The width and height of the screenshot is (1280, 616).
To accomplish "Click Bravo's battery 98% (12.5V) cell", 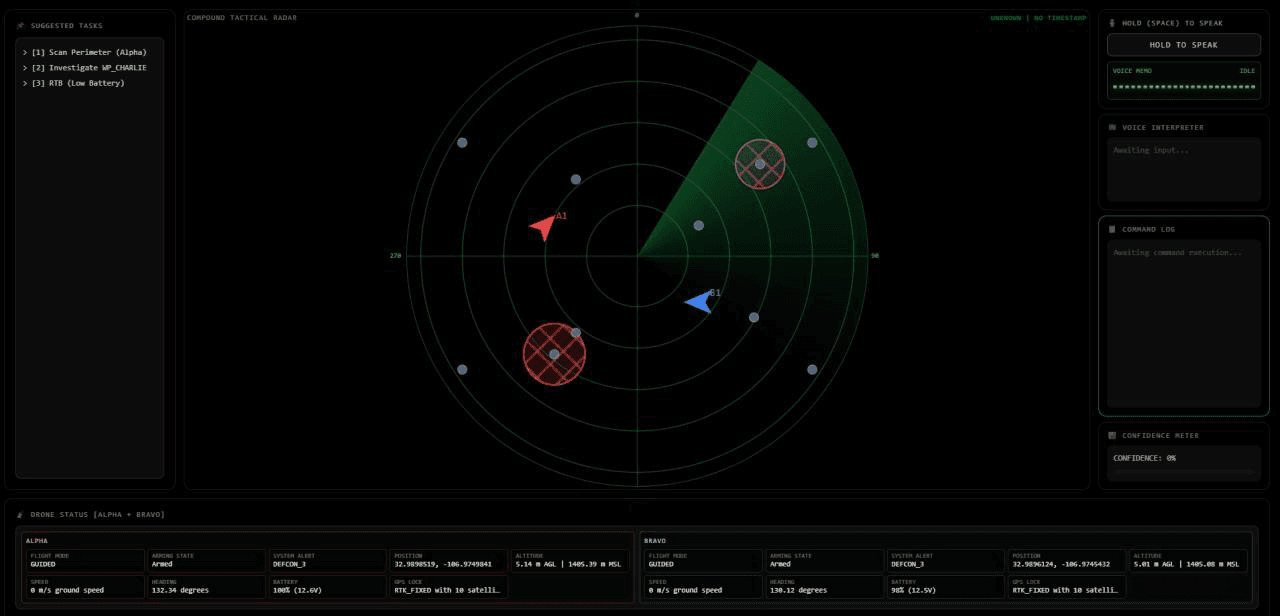I will pos(946,586).
